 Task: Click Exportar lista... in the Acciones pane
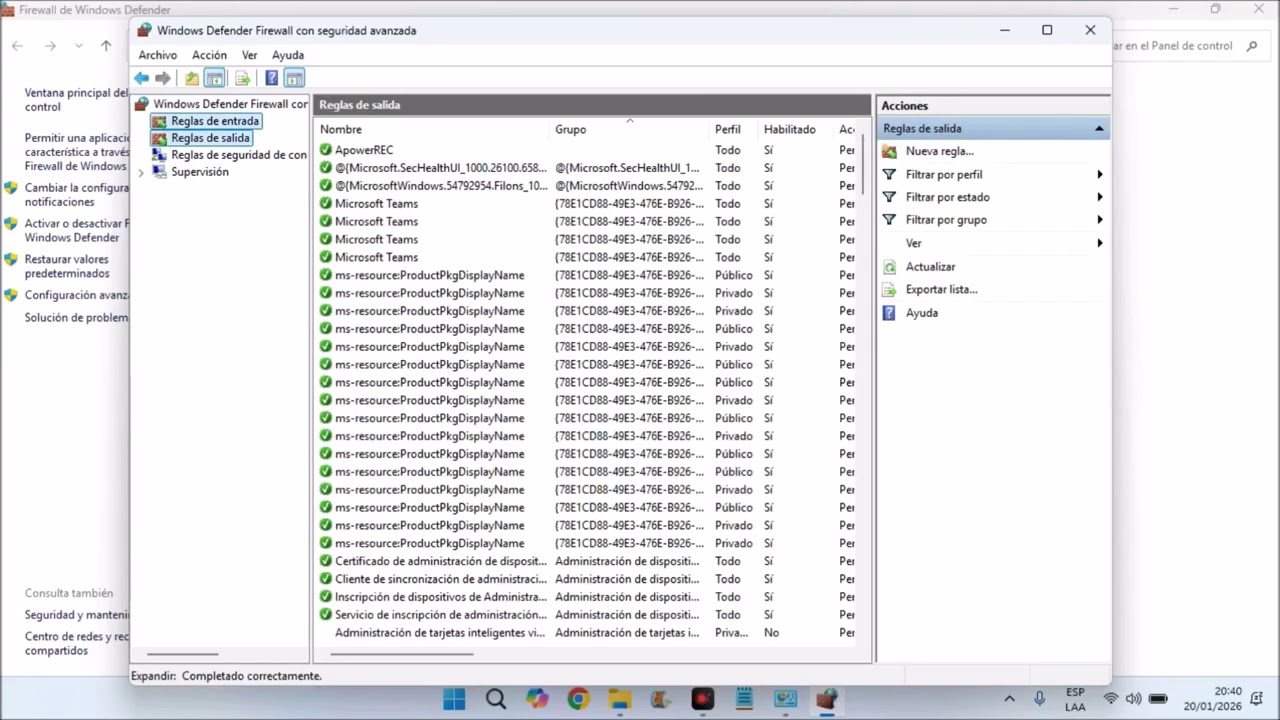pos(941,290)
